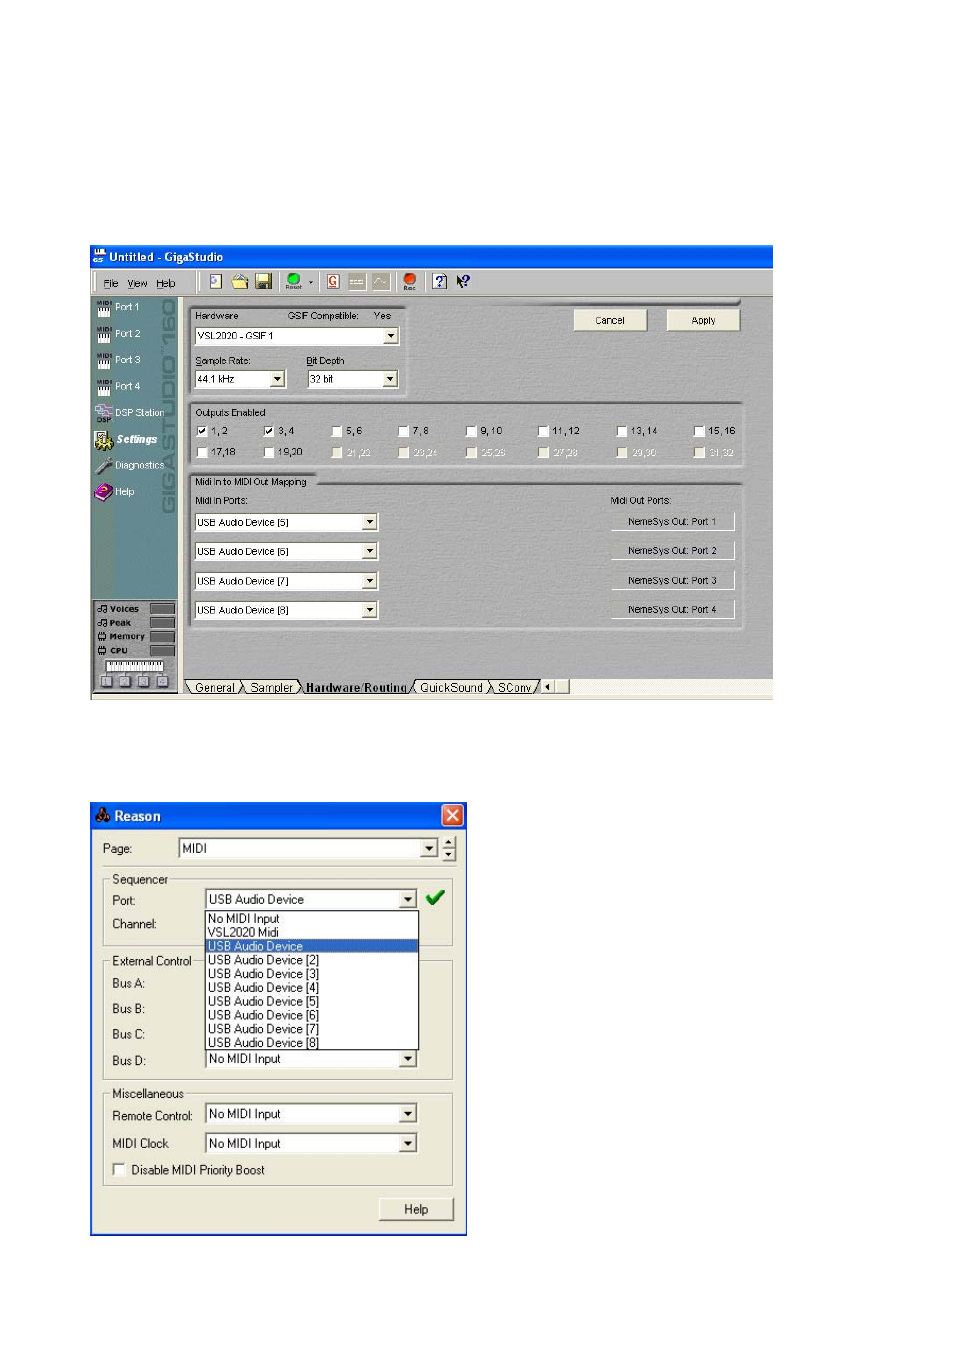
Task: Open the Remote Control MIDI input dropdown
Action: pyautogui.click(x=408, y=1114)
